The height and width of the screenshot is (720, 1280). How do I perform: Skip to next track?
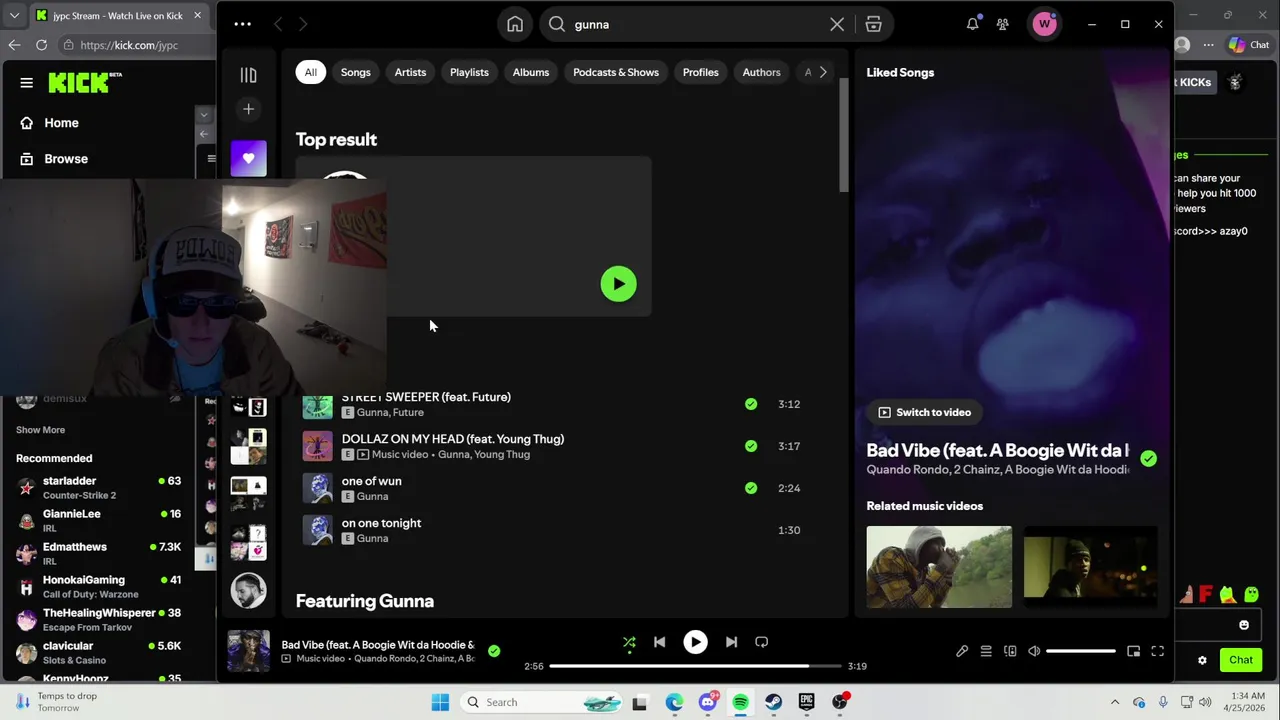[x=731, y=642]
